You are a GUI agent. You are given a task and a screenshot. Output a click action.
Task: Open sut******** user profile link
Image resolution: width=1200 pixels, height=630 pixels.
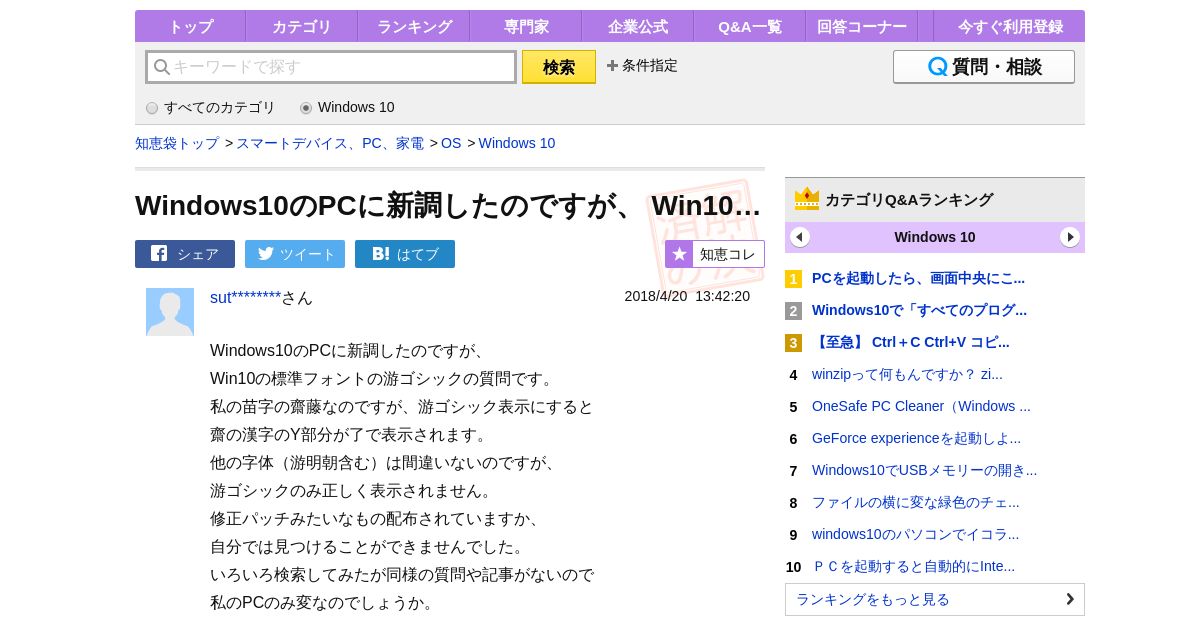pyautogui.click(x=245, y=297)
